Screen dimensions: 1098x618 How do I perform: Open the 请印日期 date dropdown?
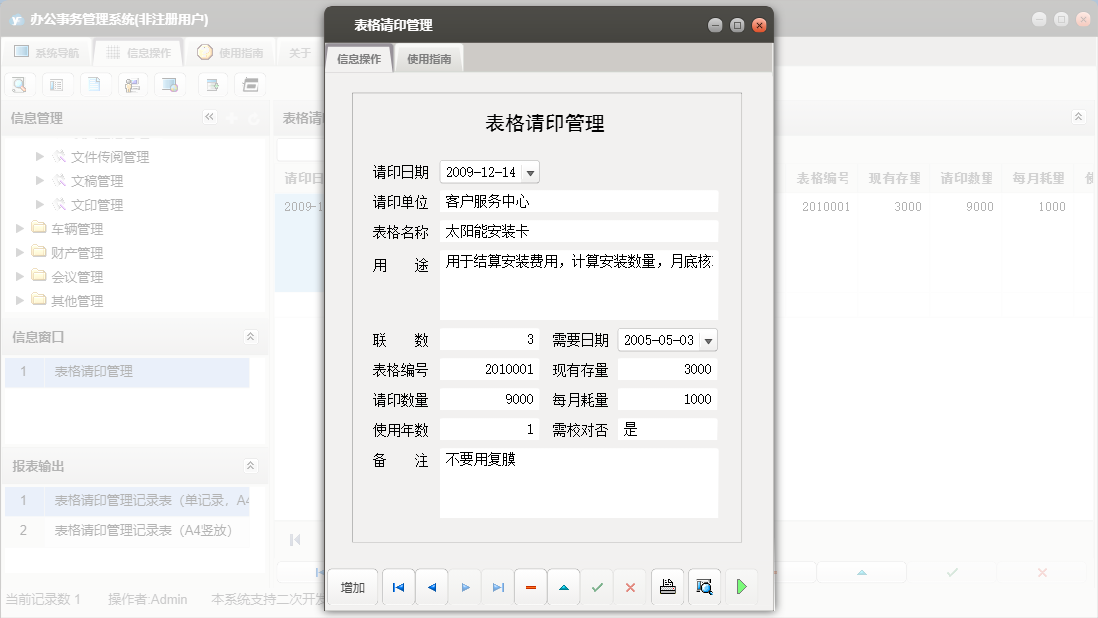point(530,171)
